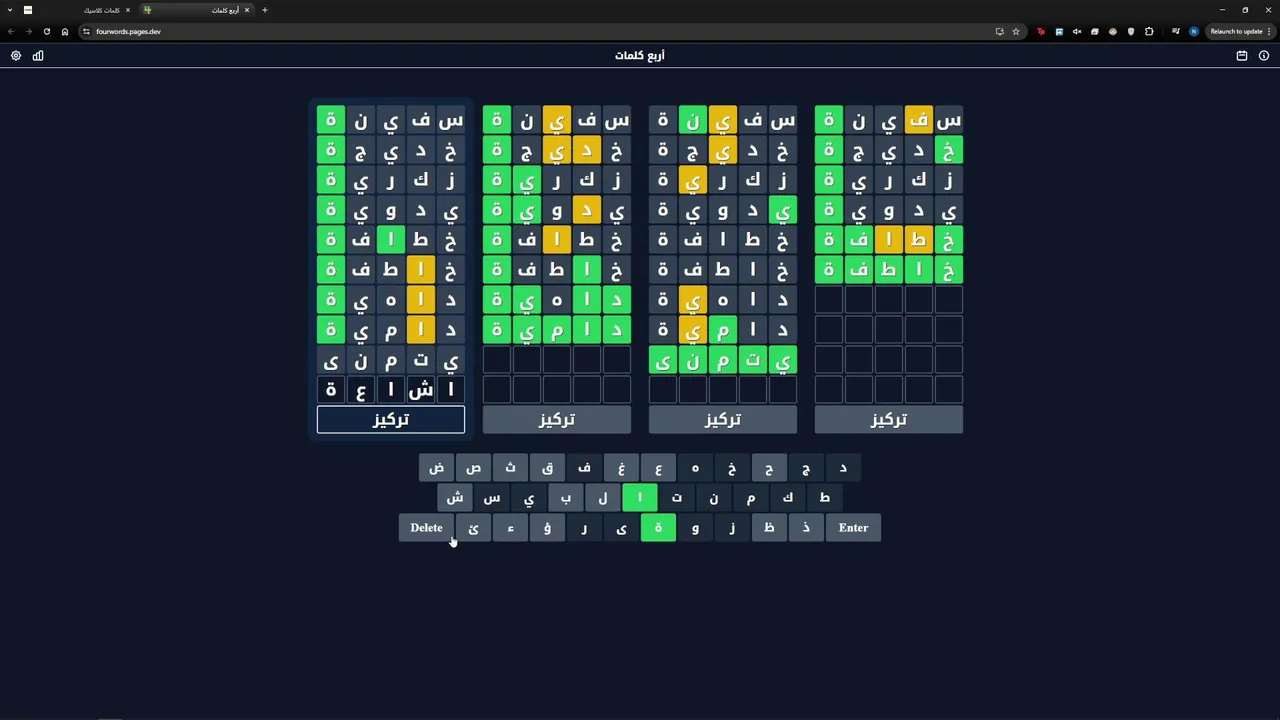
Task: Switch to the كلمات كلاسيك tab
Action: click(x=78, y=10)
